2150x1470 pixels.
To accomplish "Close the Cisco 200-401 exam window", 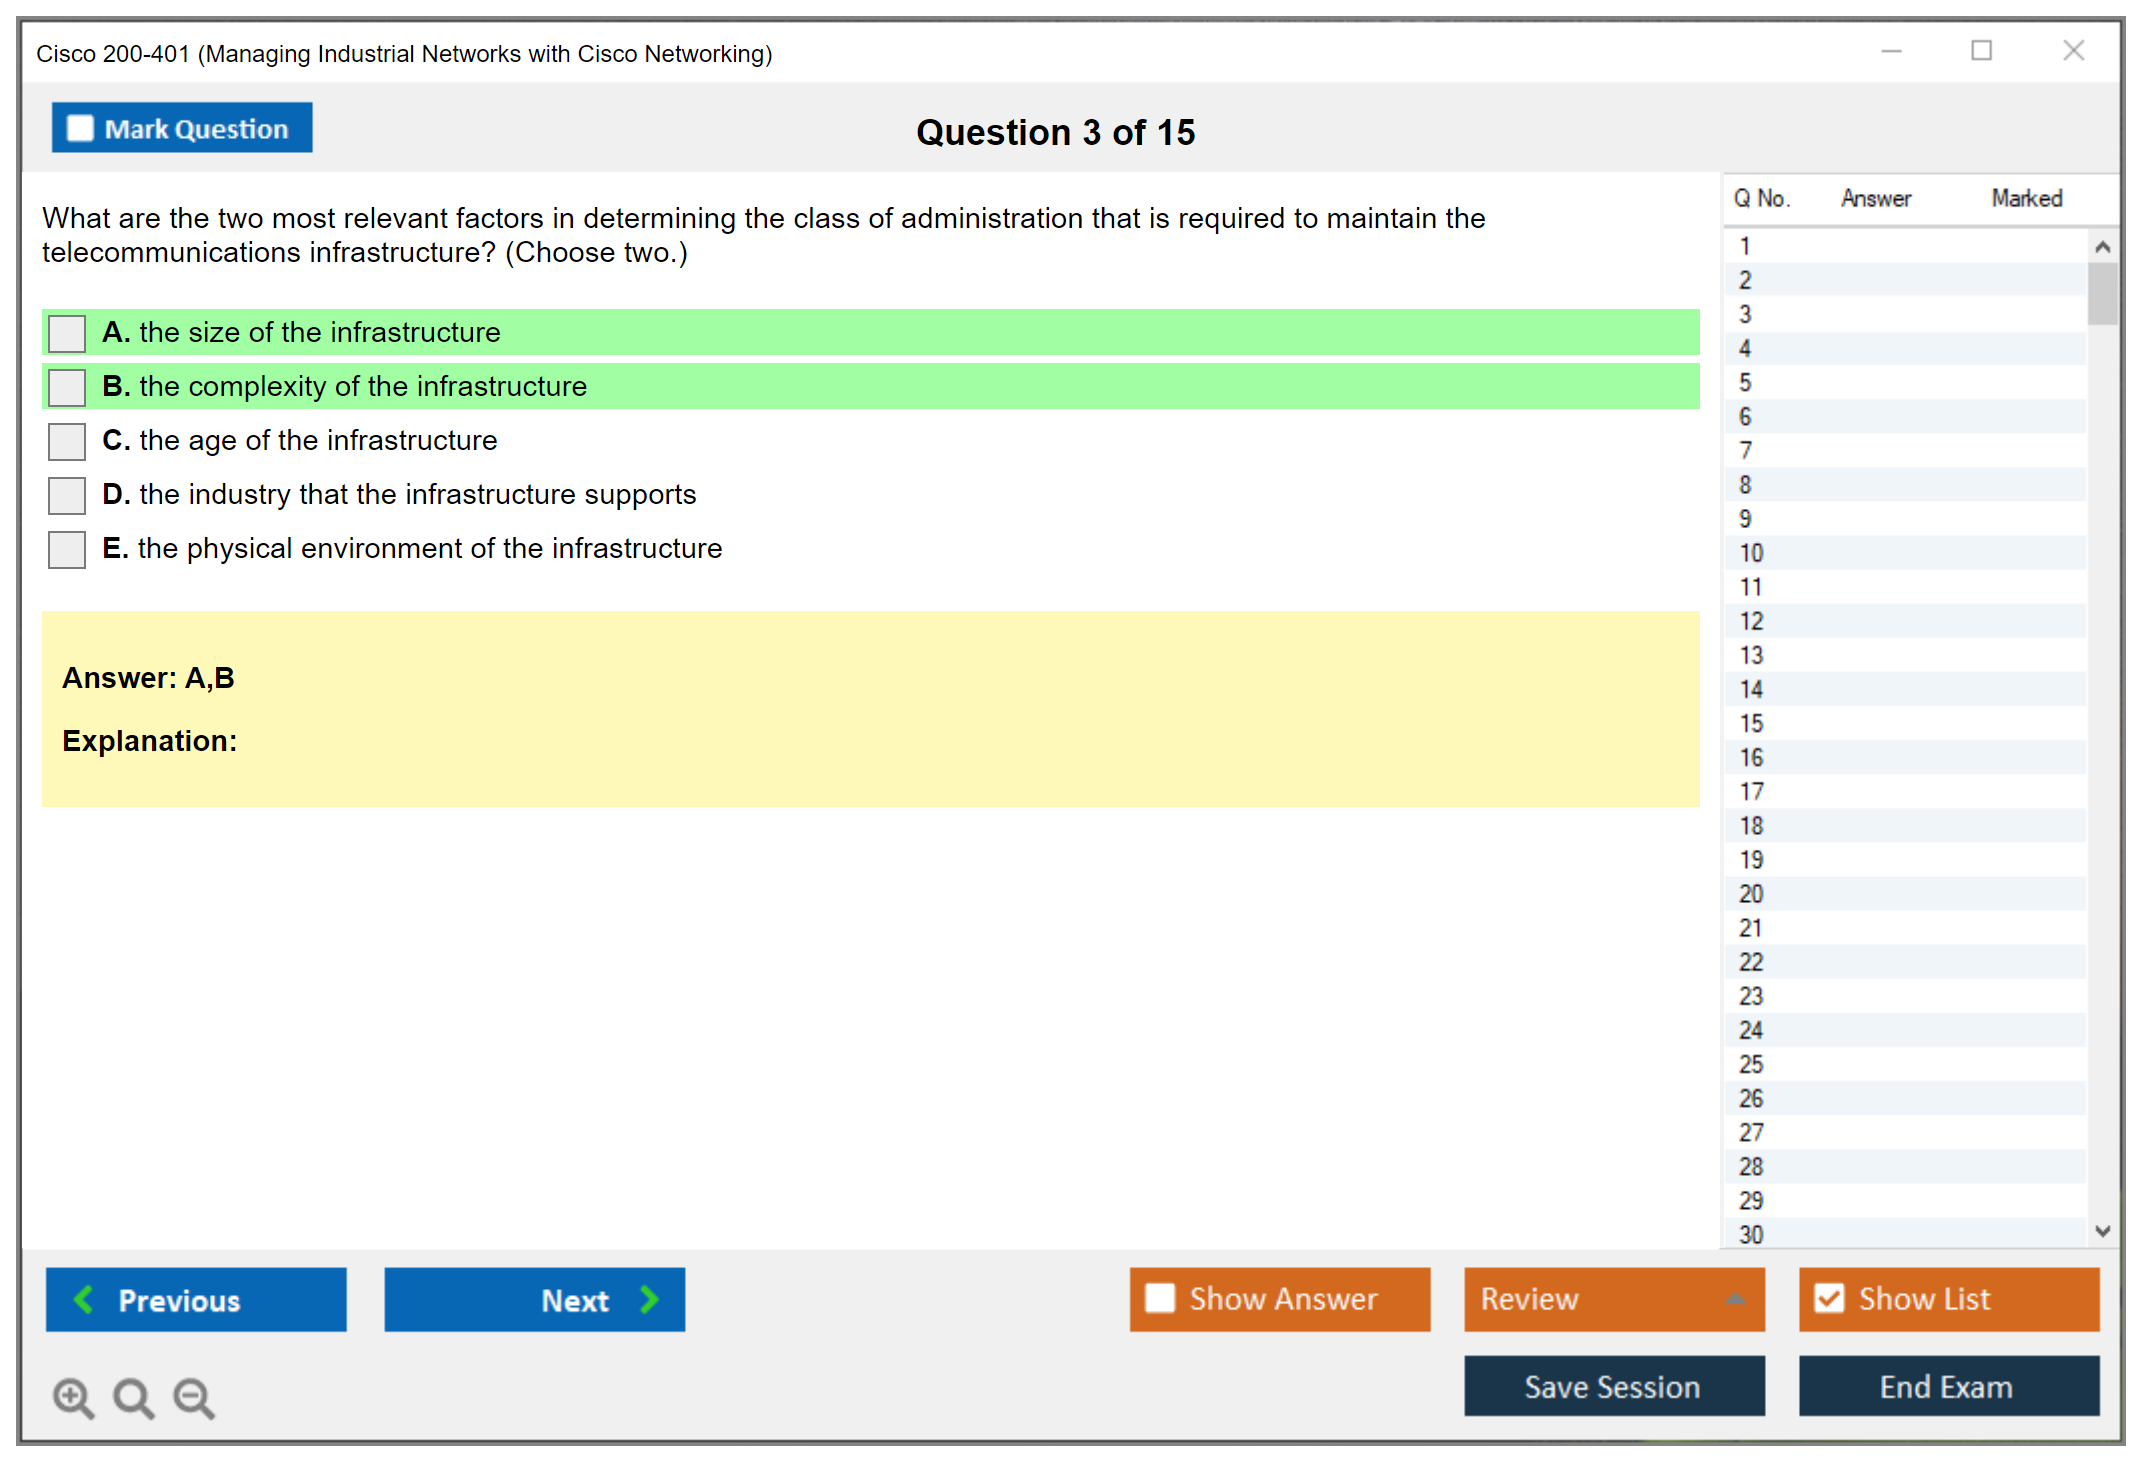I will click(2073, 51).
